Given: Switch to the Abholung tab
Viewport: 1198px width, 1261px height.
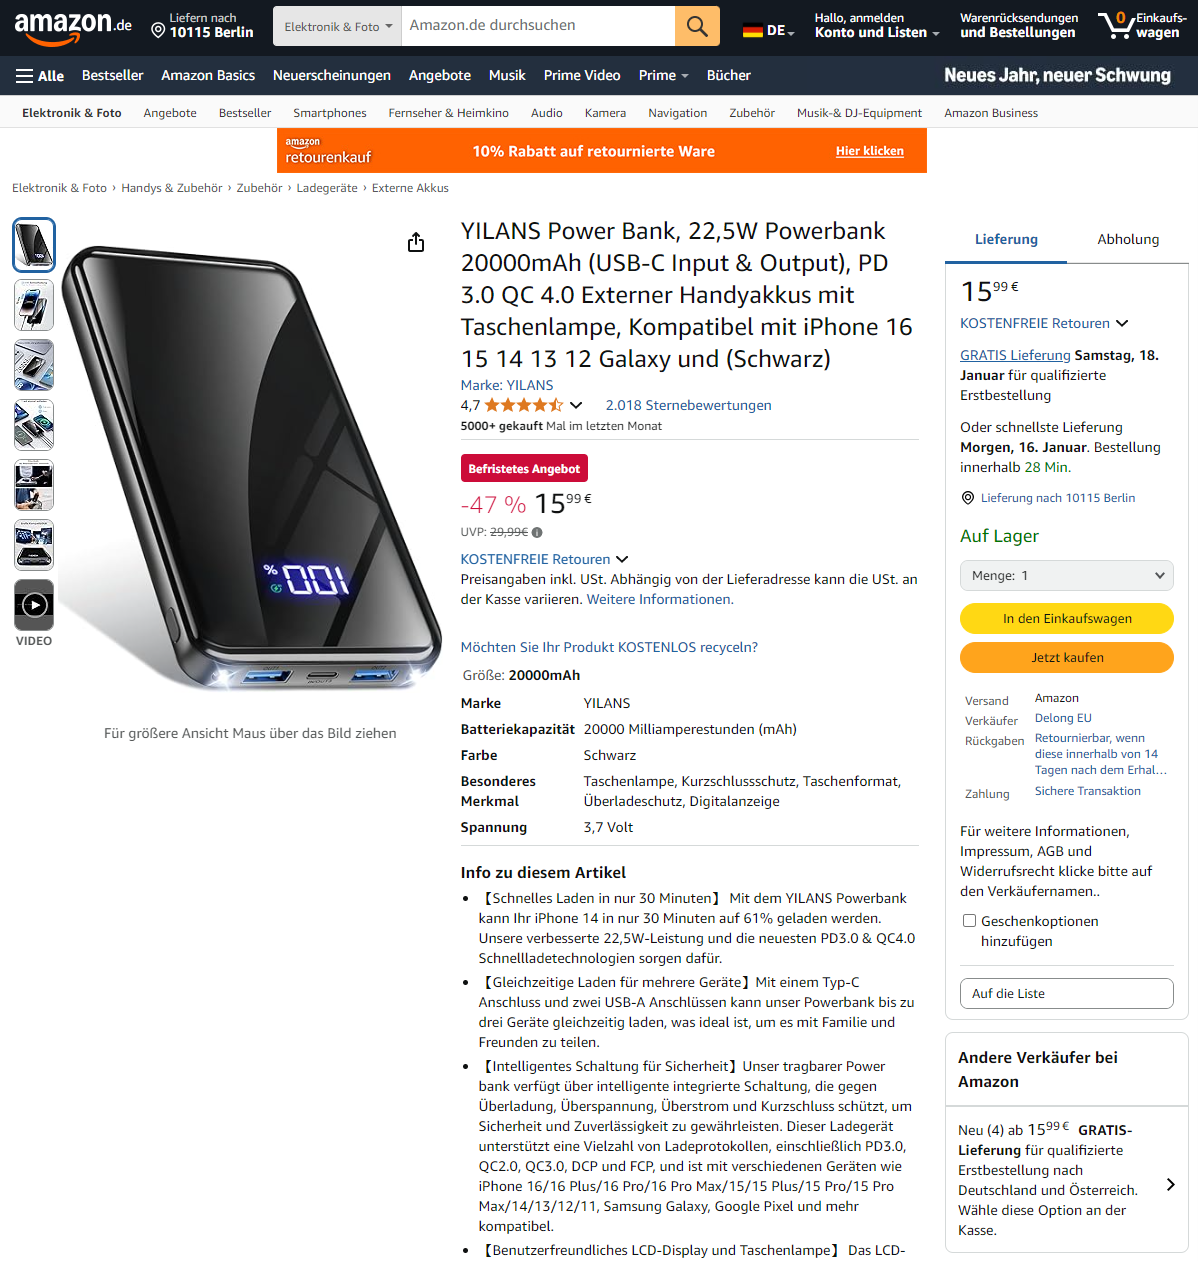Looking at the screenshot, I should pyautogui.click(x=1128, y=240).
